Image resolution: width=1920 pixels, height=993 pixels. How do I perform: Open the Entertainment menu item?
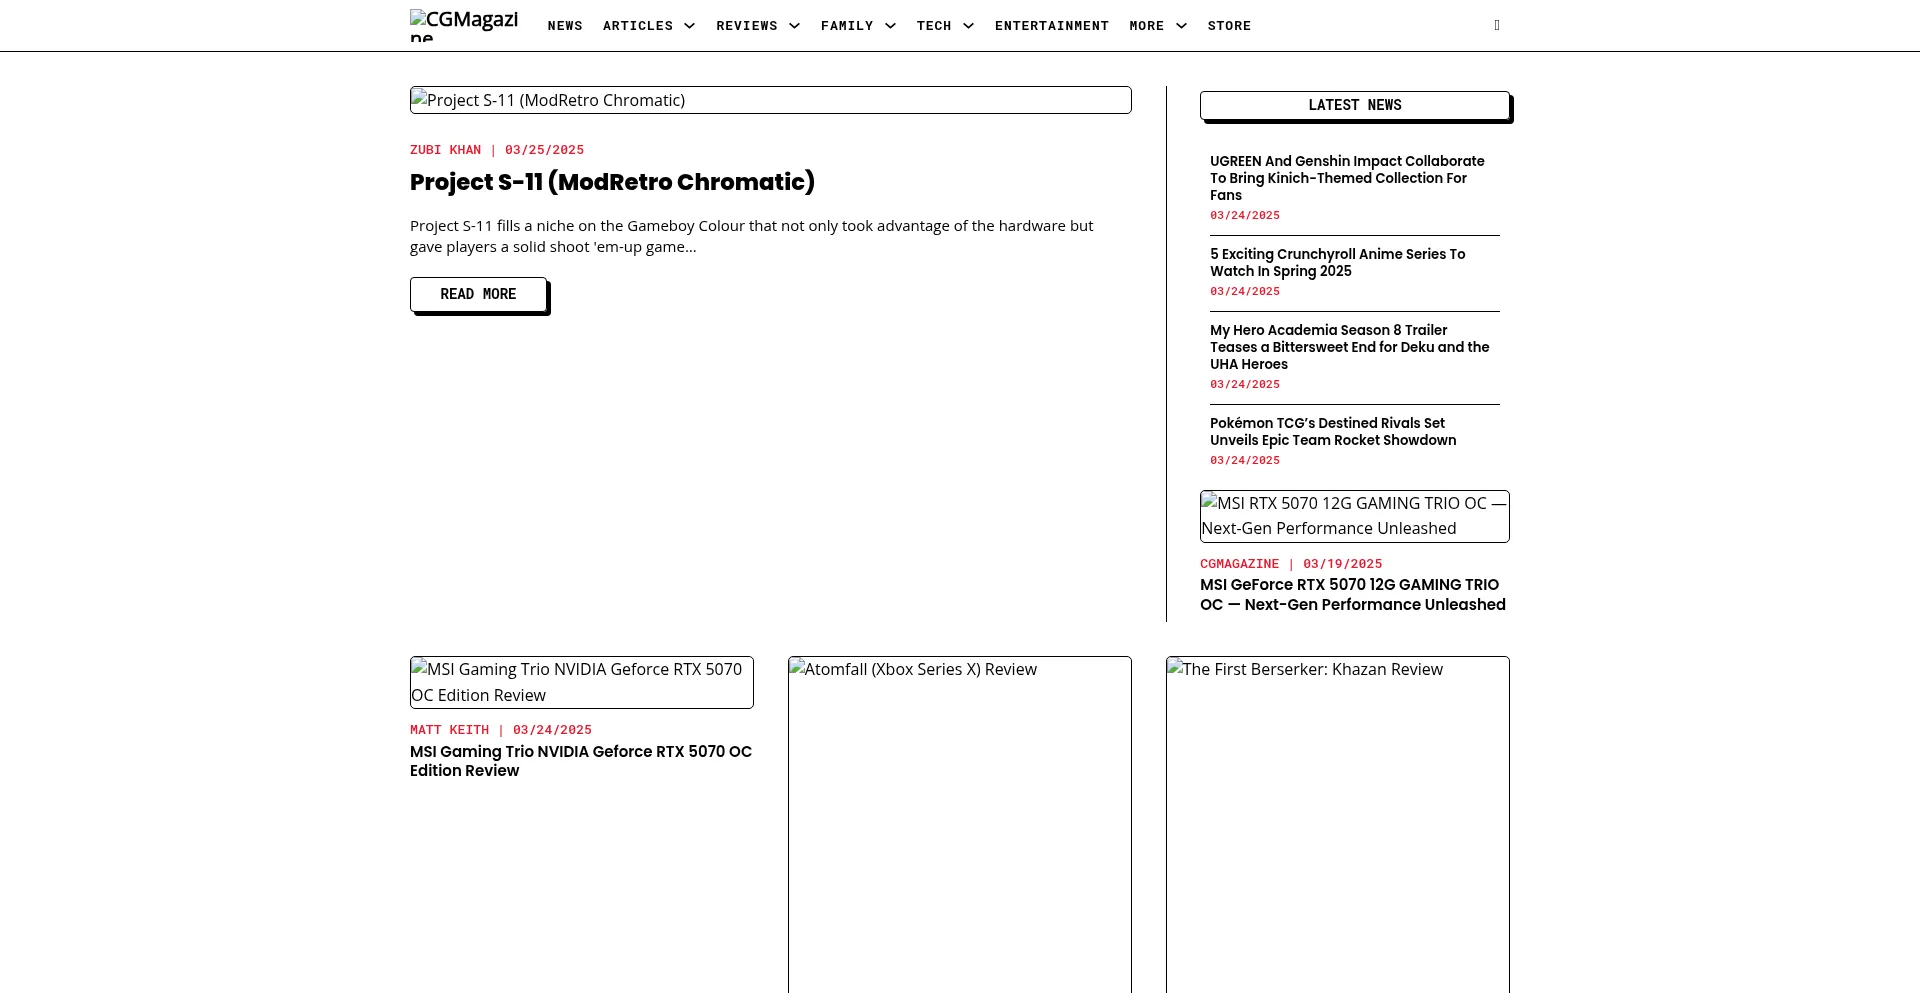point(1052,26)
